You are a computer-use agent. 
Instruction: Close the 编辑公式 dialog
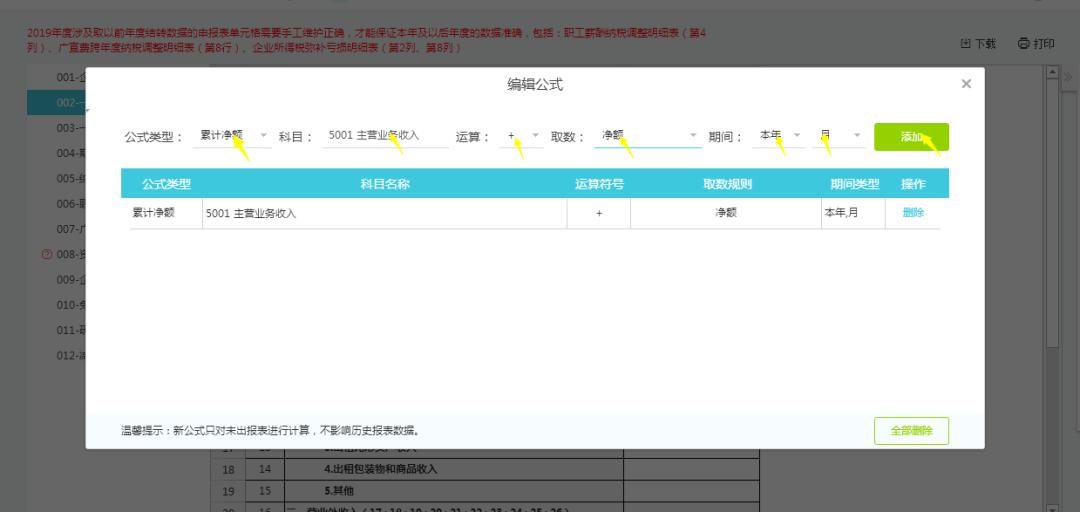click(966, 84)
